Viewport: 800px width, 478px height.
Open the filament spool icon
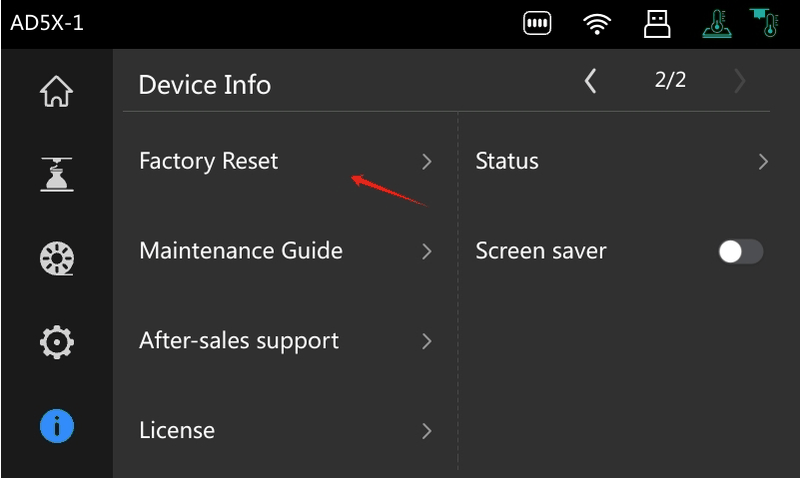click(x=56, y=259)
